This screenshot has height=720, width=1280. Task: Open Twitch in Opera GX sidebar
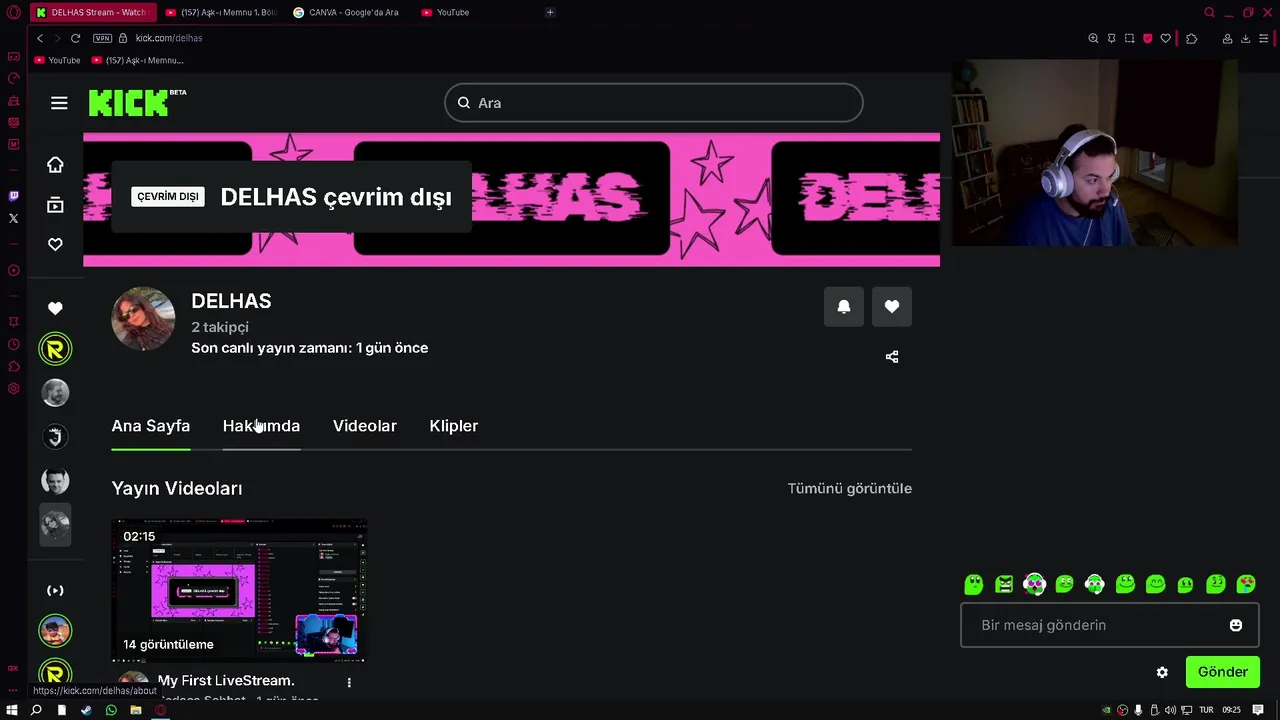[x=13, y=196]
